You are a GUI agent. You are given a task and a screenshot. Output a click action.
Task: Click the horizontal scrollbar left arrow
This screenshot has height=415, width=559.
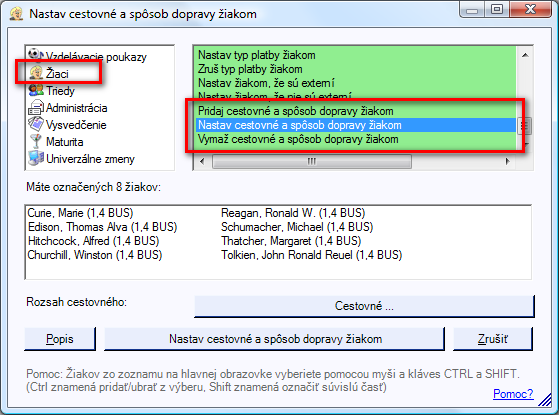[202, 162]
